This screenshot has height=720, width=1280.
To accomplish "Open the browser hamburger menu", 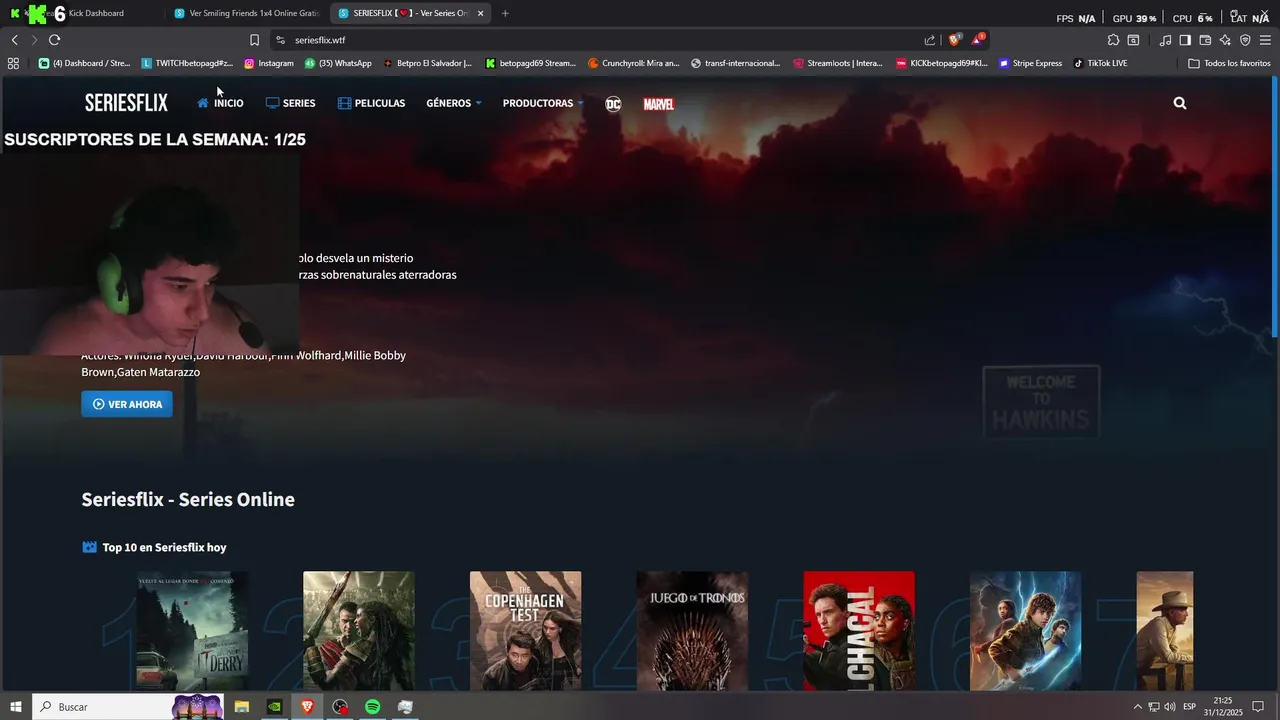I will coord(1265,40).
